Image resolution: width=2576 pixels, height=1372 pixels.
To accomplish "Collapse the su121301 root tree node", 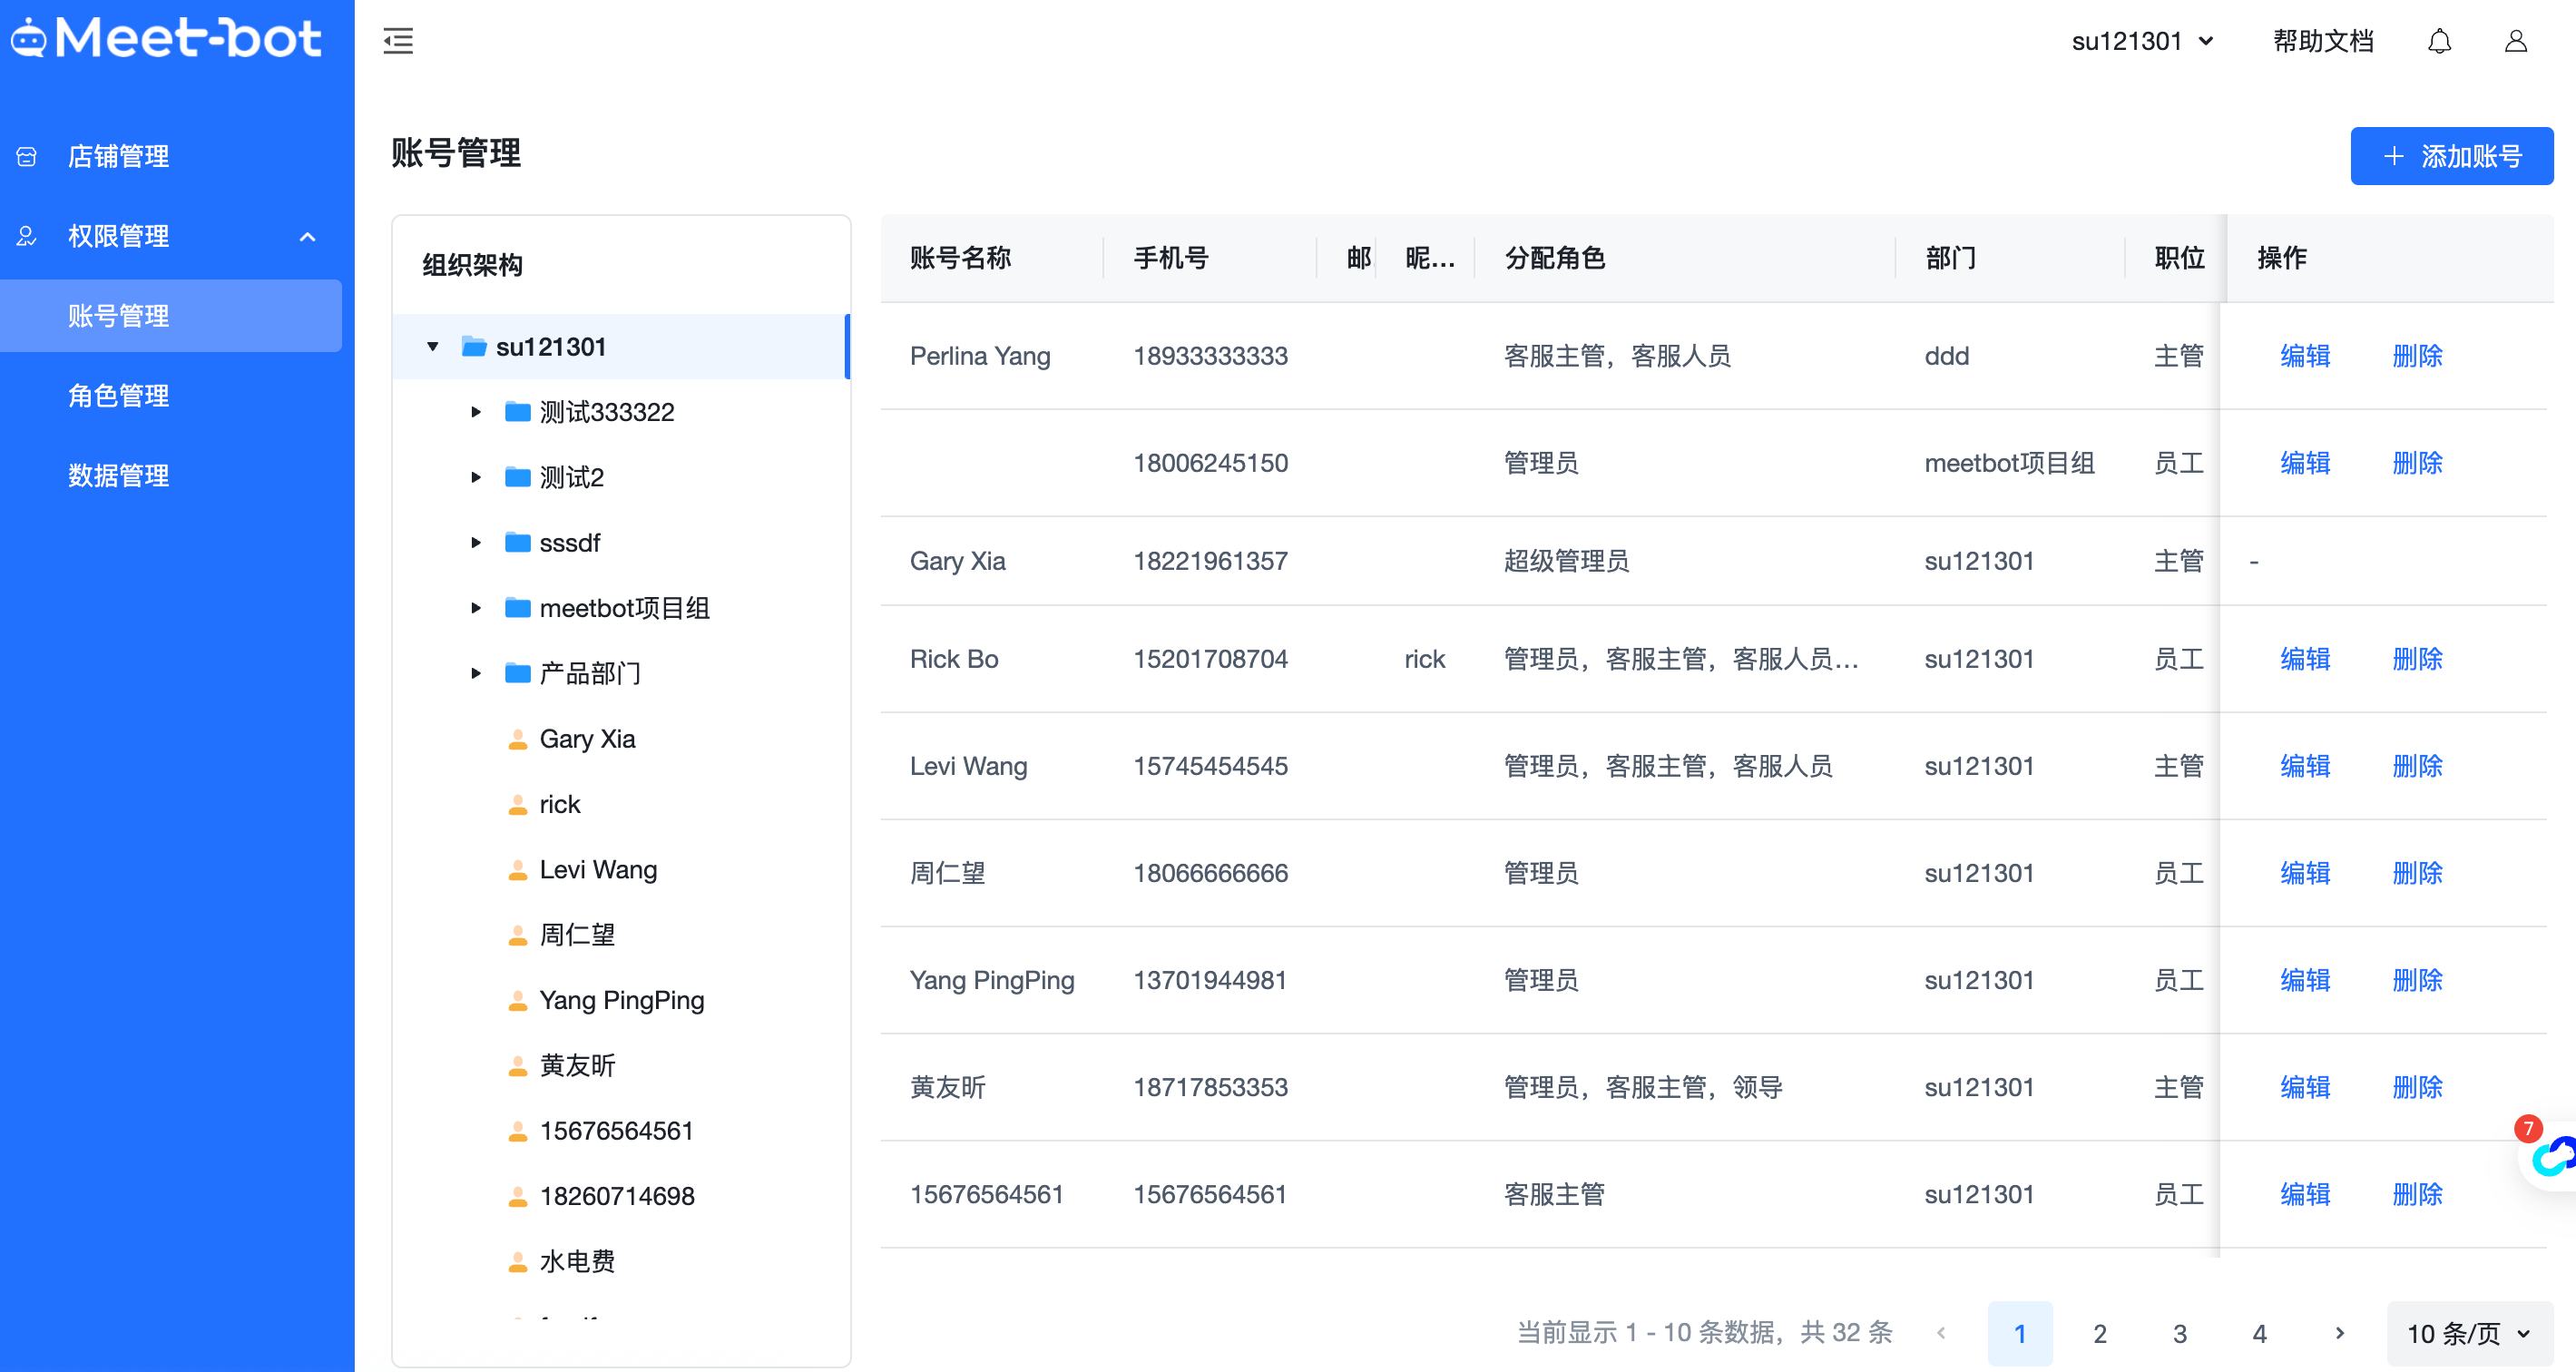I will click(x=433, y=347).
